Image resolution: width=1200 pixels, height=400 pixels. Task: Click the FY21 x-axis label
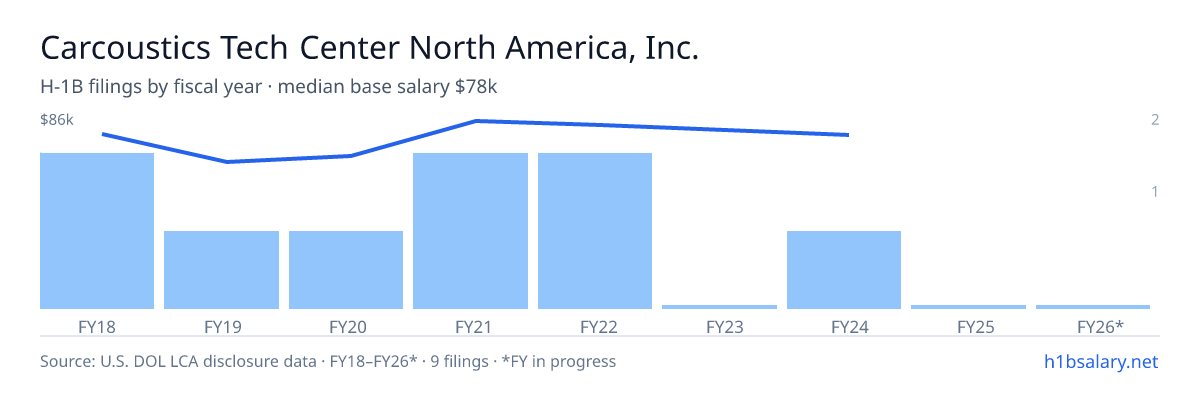pos(470,326)
